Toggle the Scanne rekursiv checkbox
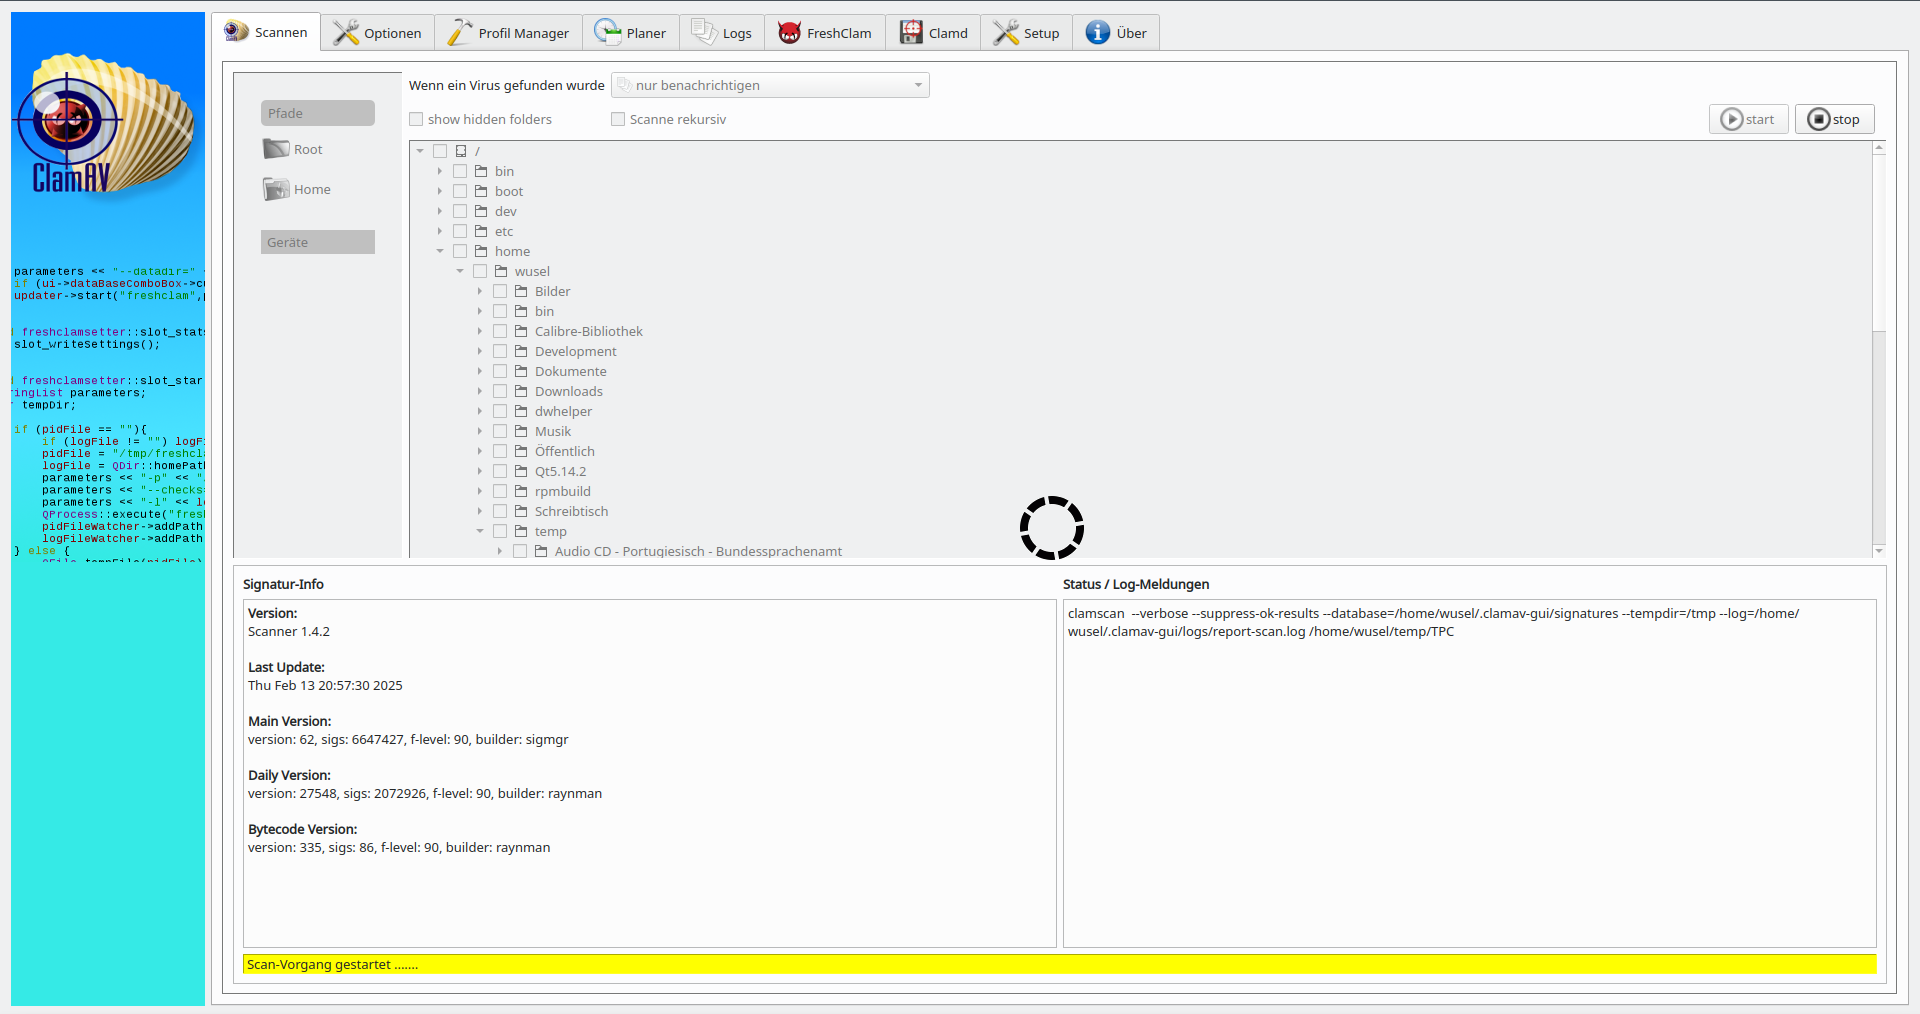 click(618, 119)
